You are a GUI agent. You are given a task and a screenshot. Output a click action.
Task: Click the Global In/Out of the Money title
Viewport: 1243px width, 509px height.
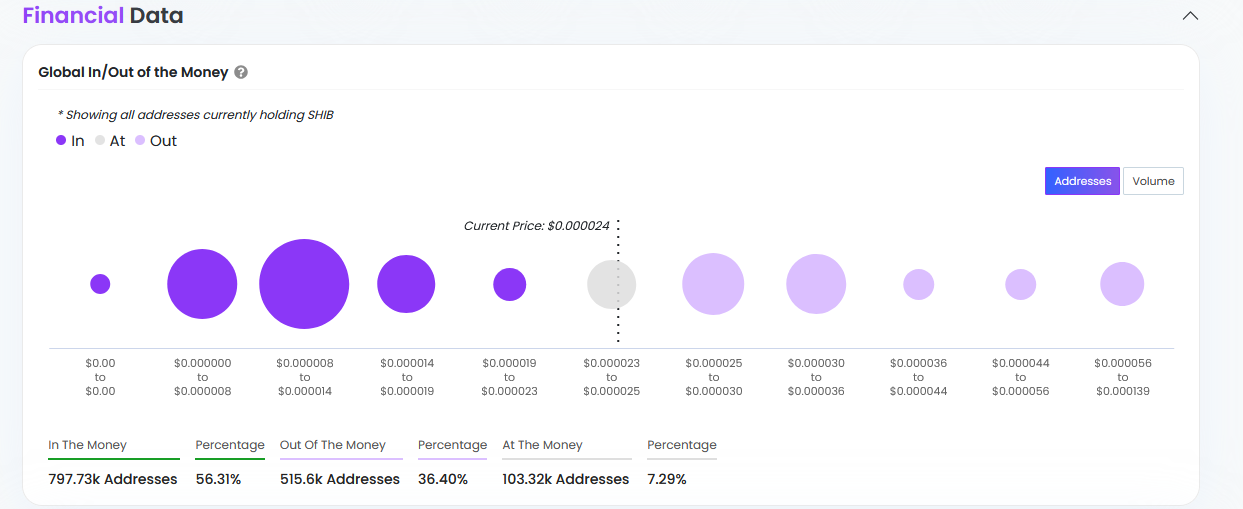(133, 73)
